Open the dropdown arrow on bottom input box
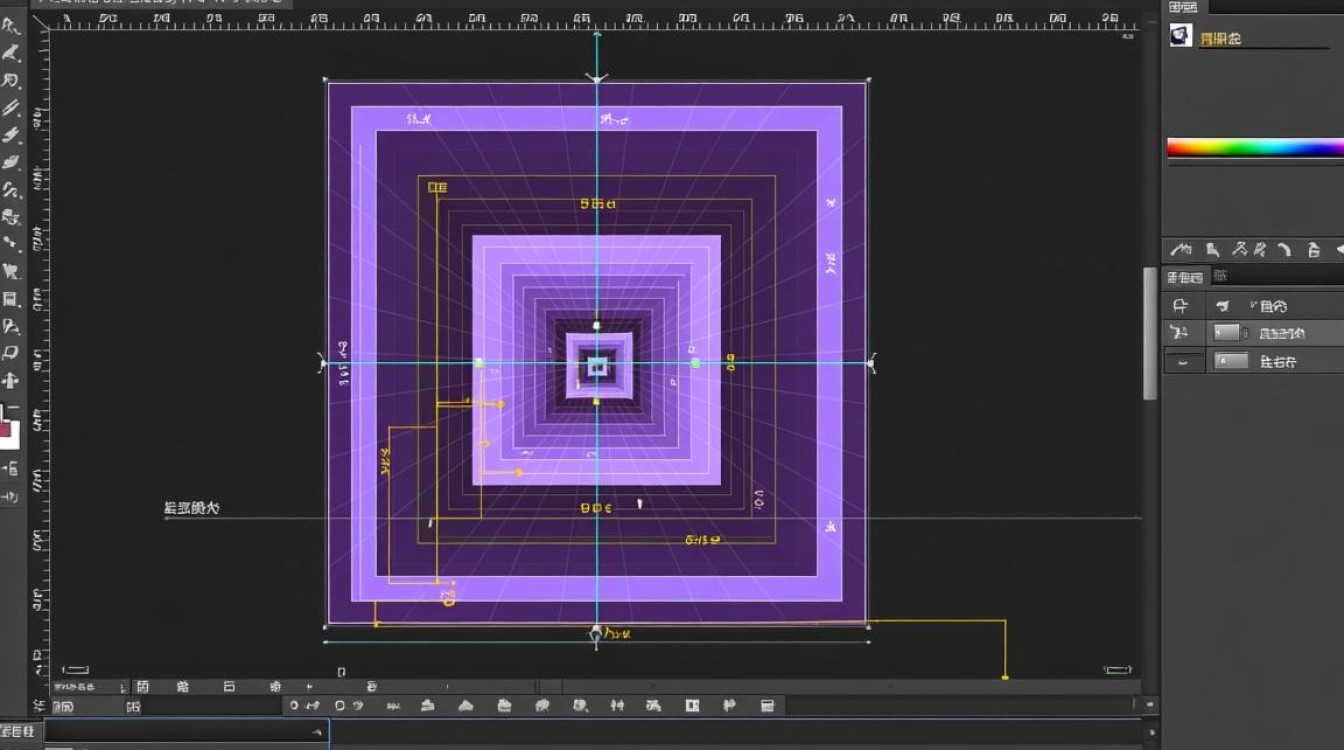The height and width of the screenshot is (750, 1344). click(317, 732)
